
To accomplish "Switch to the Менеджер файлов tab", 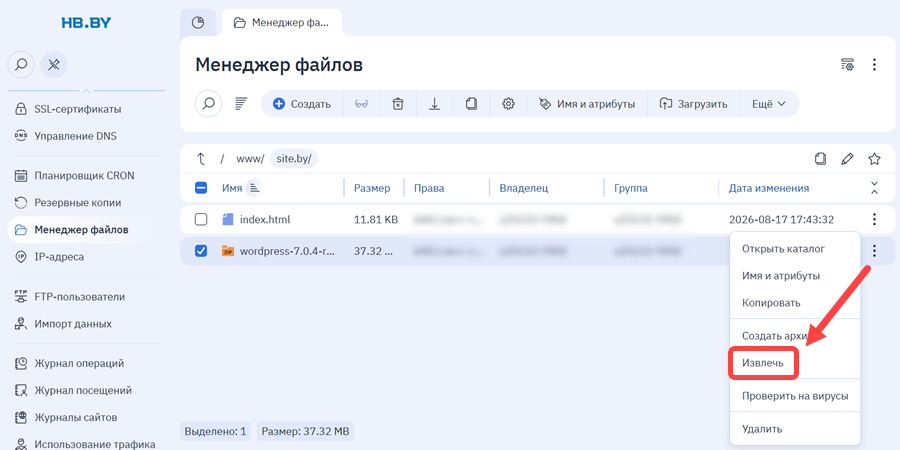I will pos(282,23).
